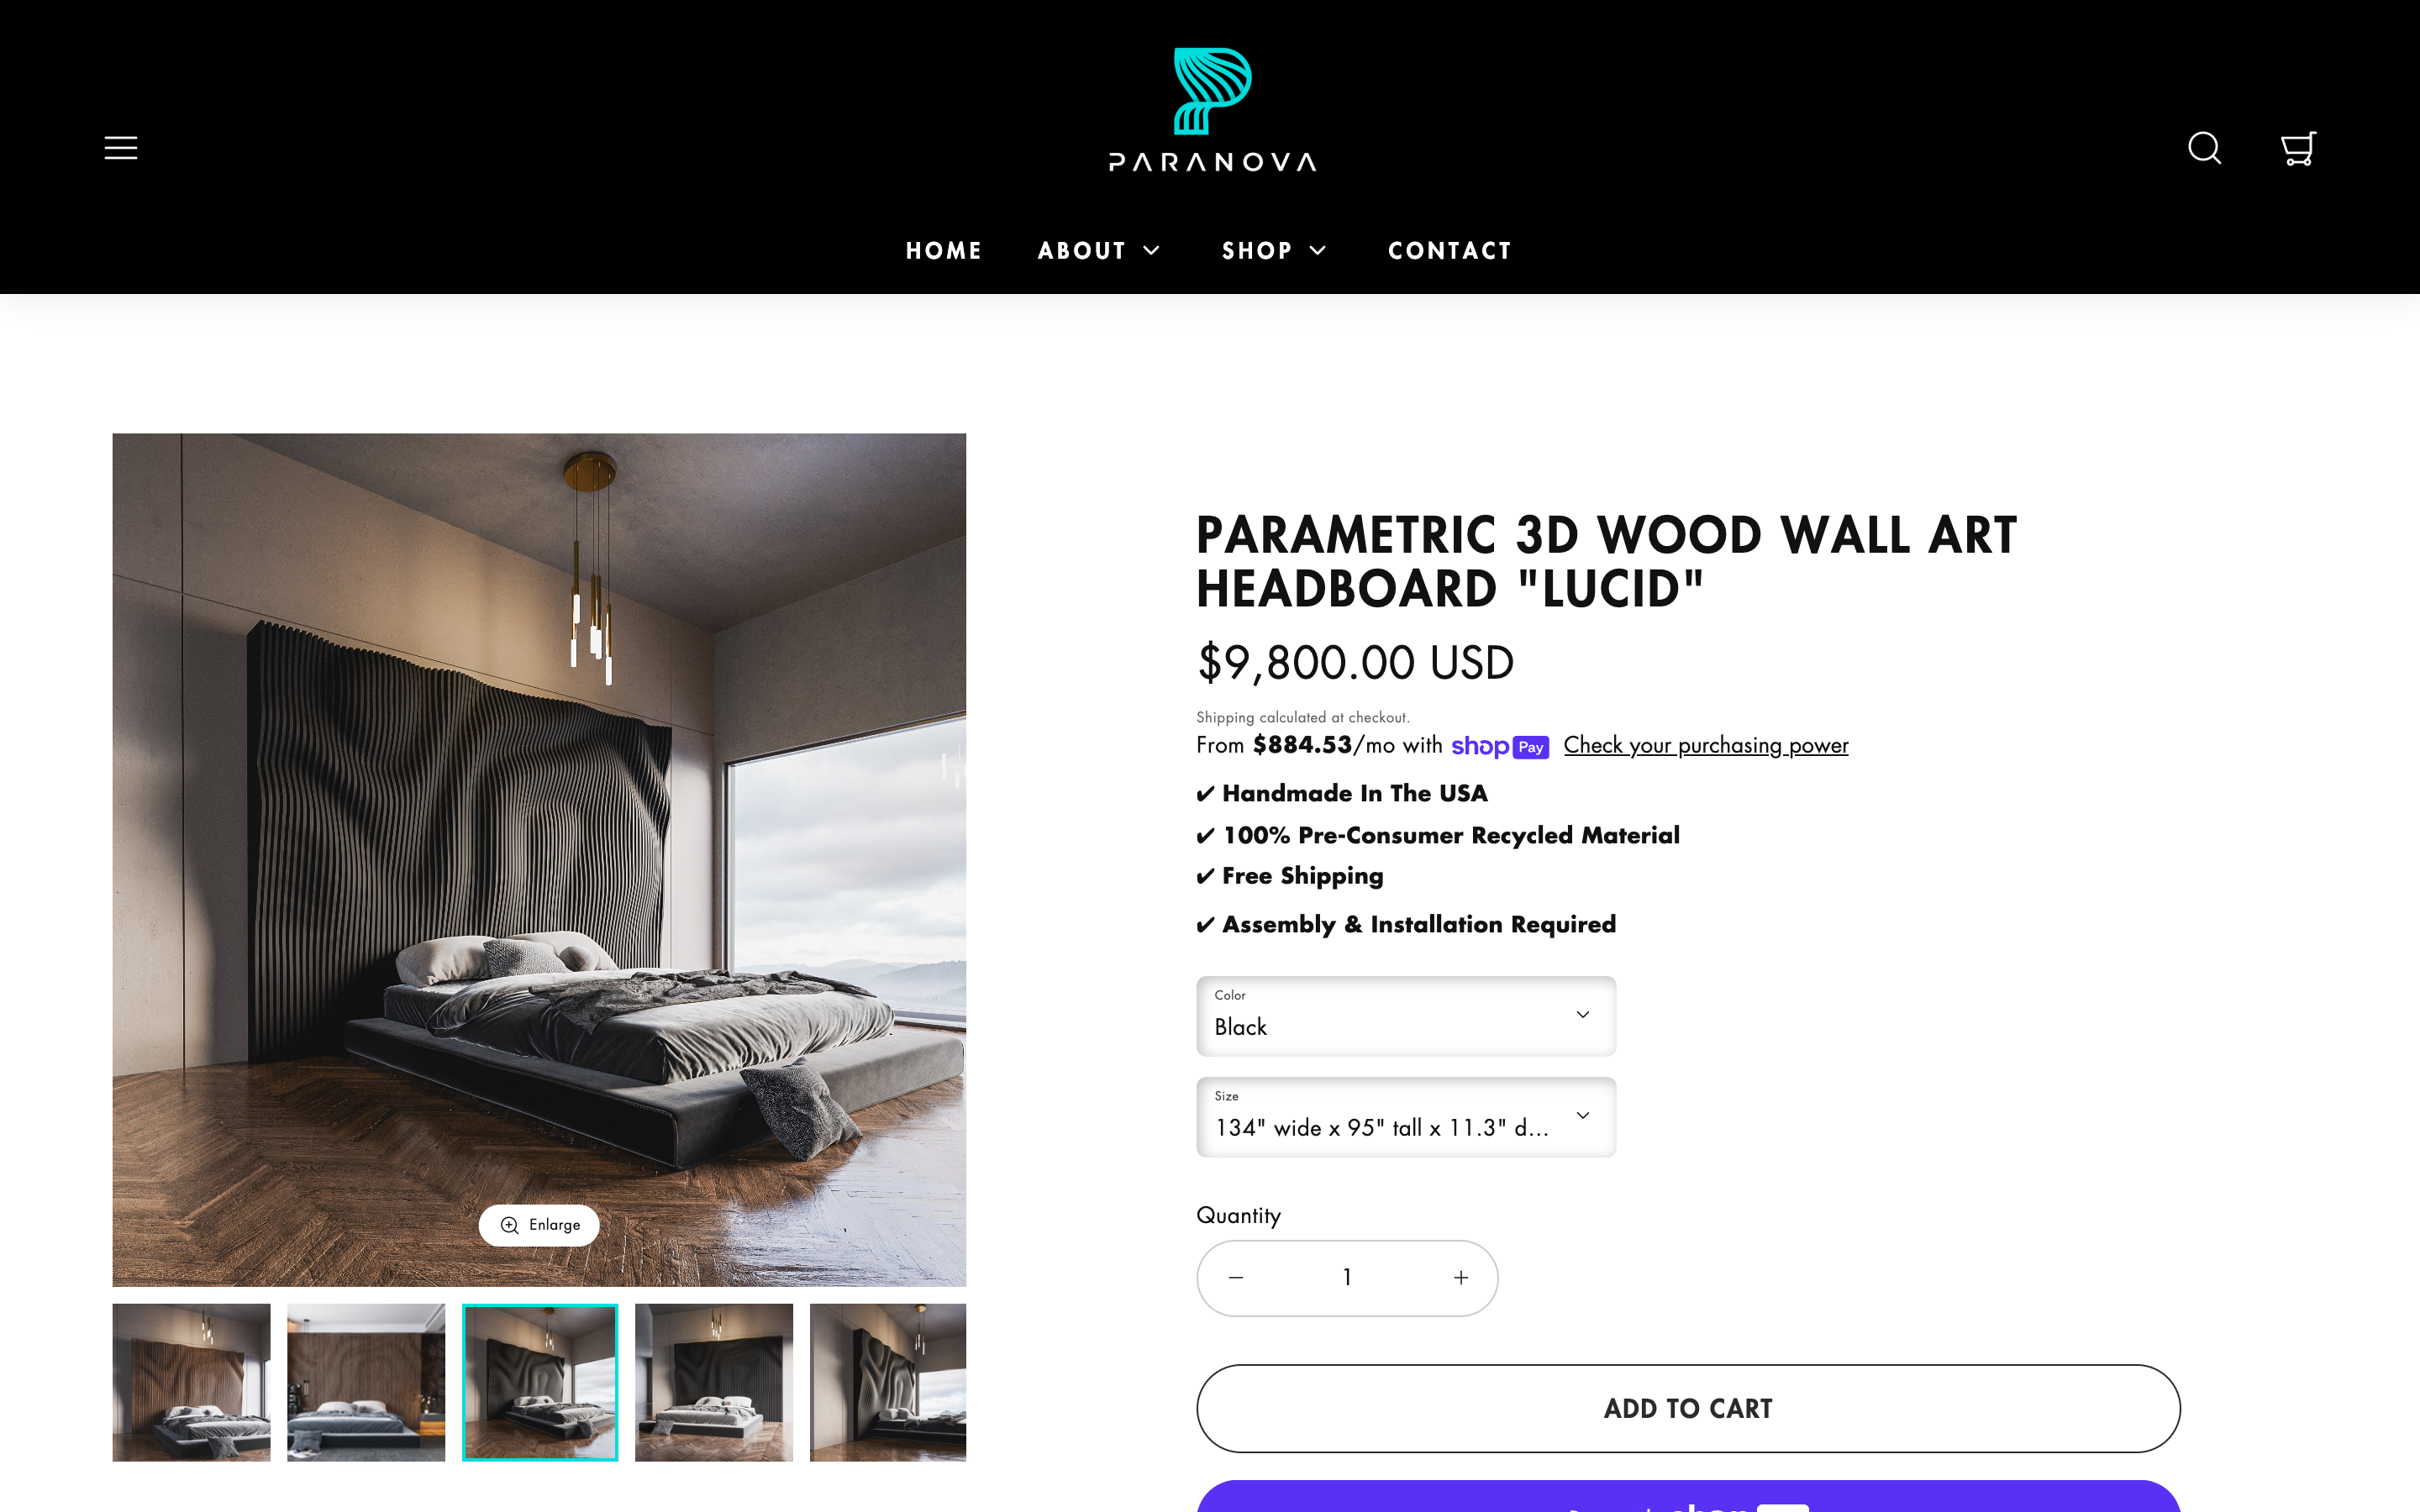Click the Paranova logo
Screen dimensions: 2420x1512
[x=1212, y=110]
